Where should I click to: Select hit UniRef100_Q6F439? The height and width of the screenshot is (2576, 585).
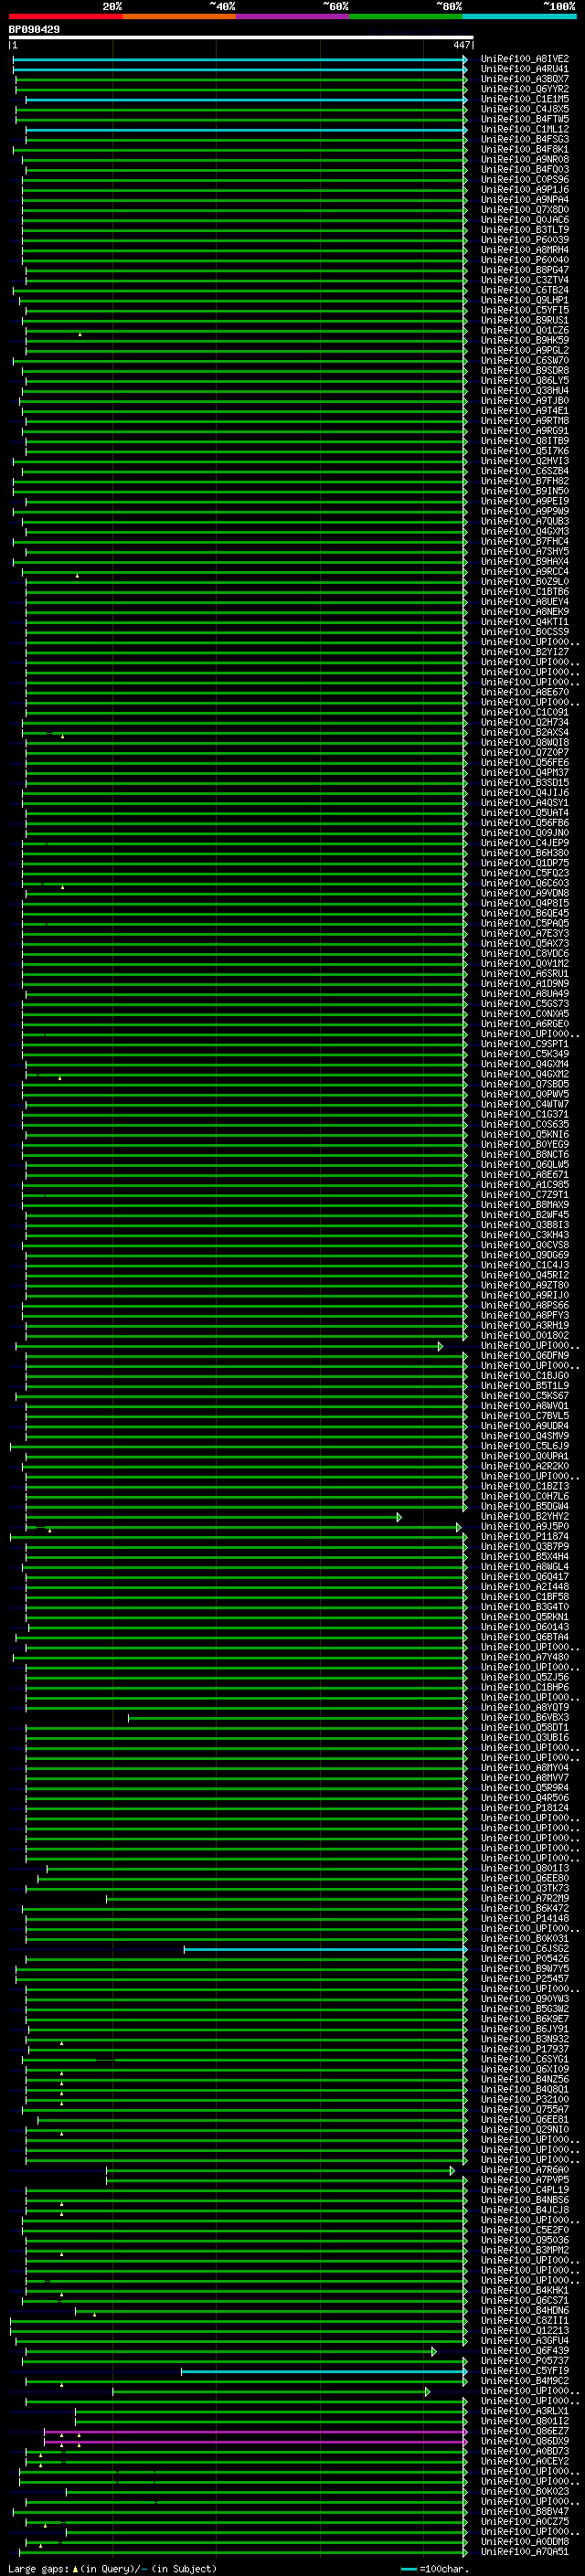click(525, 2350)
